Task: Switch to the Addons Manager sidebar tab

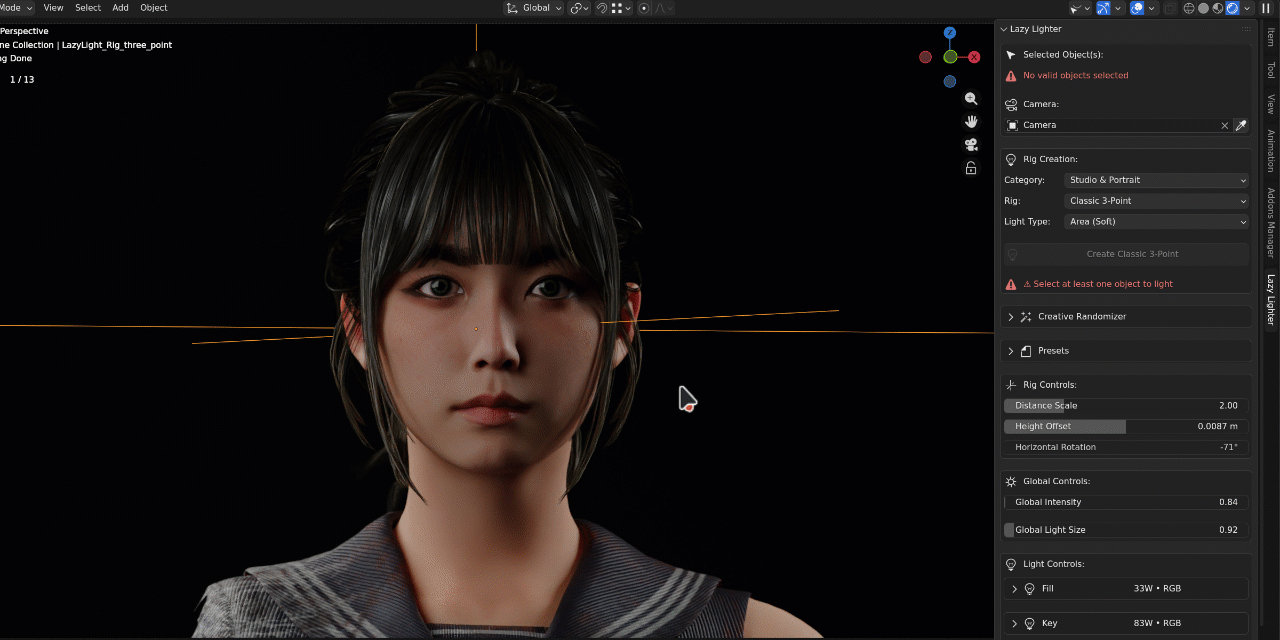Action: (x=1271, y=223)
